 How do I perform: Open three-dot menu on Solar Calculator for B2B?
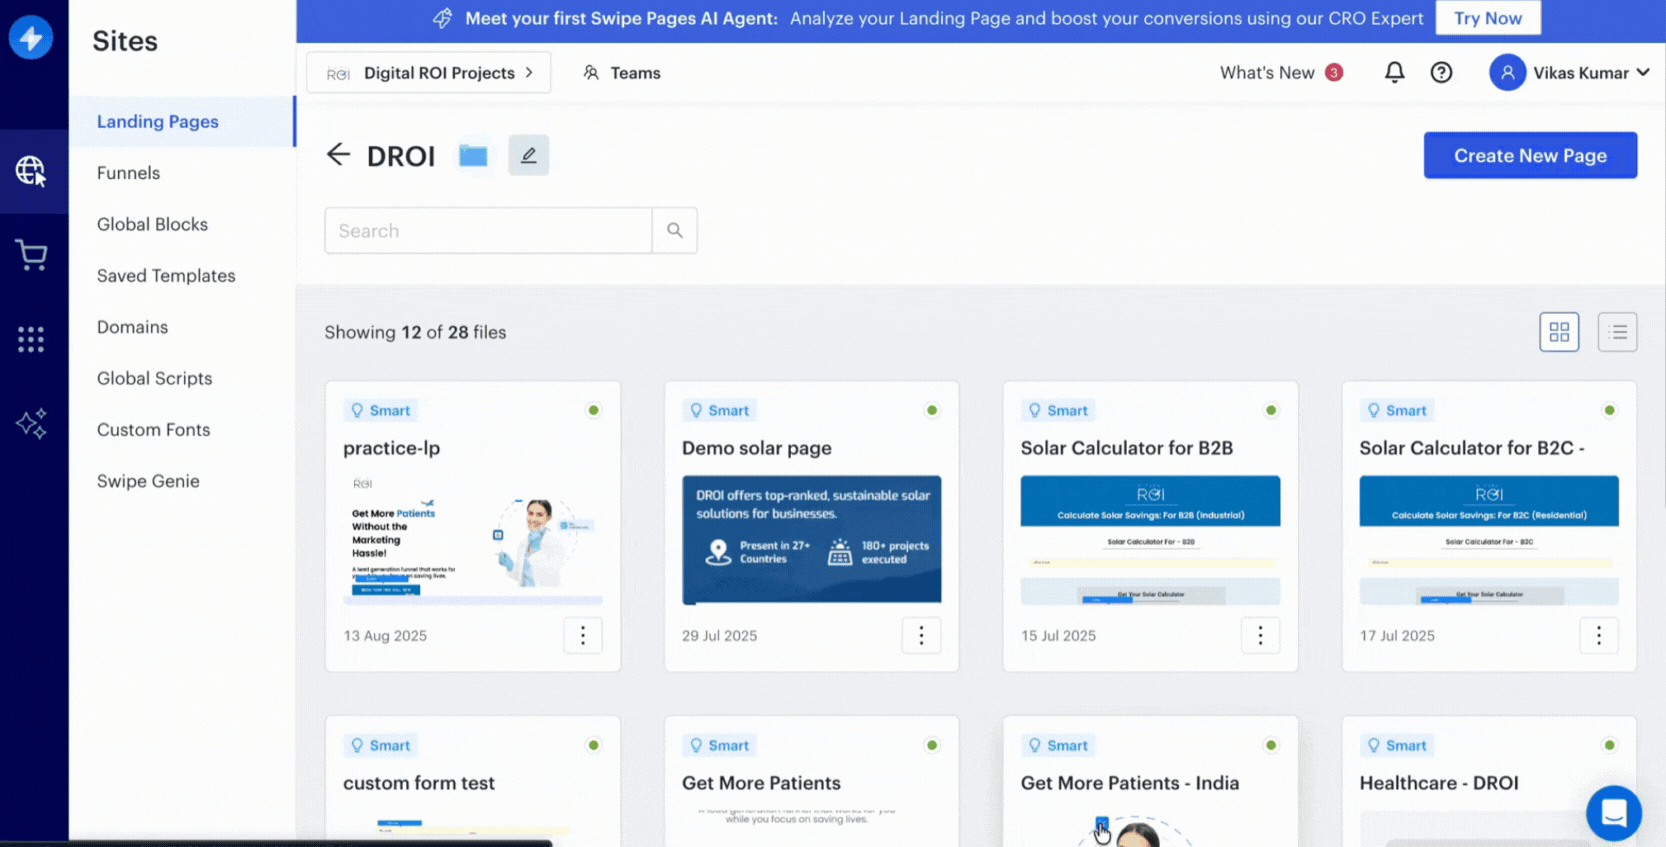(x=1260, y=635)
